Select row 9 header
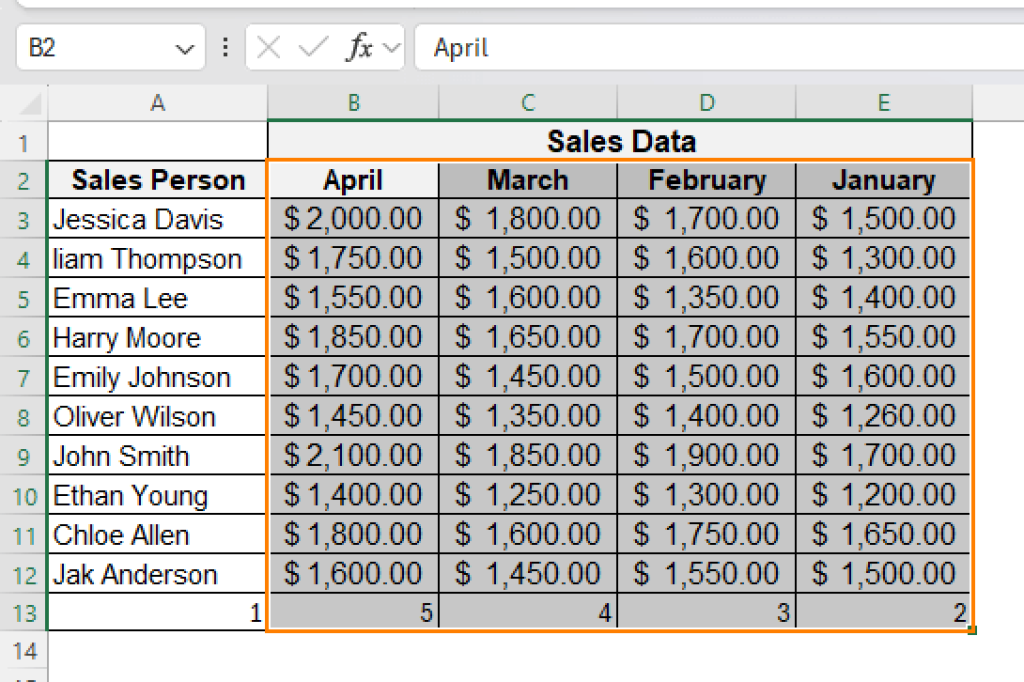 pos(24,456)
